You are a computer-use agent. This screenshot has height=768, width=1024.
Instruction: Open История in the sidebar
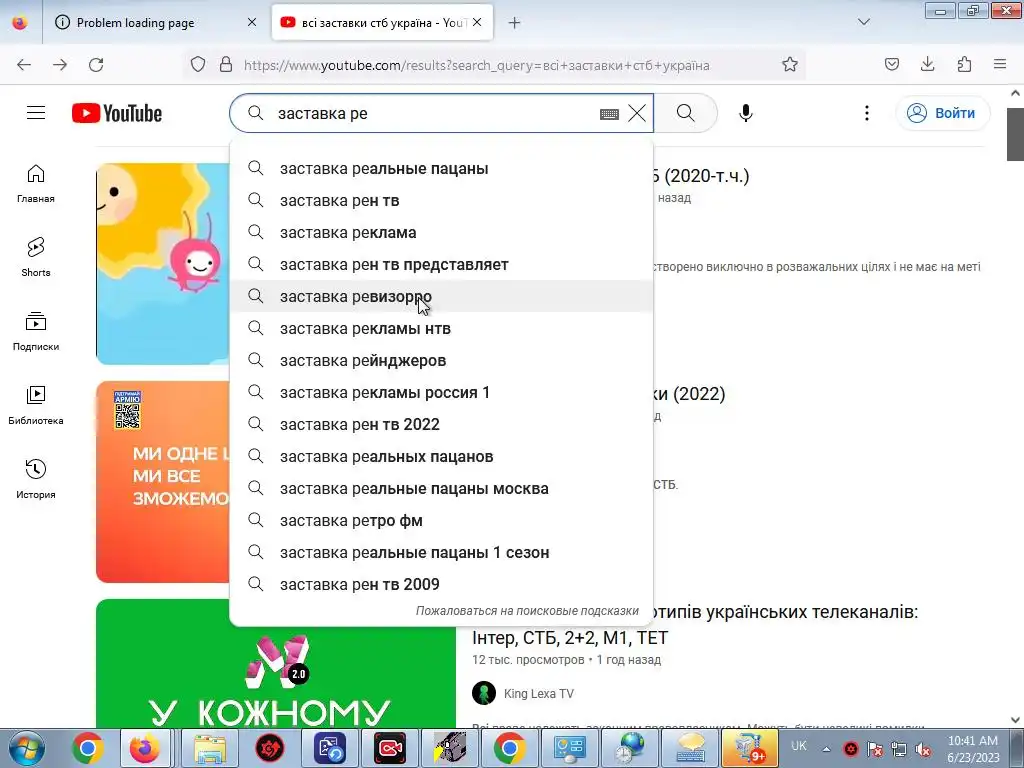pyautogui.click(x=36, y=479)
